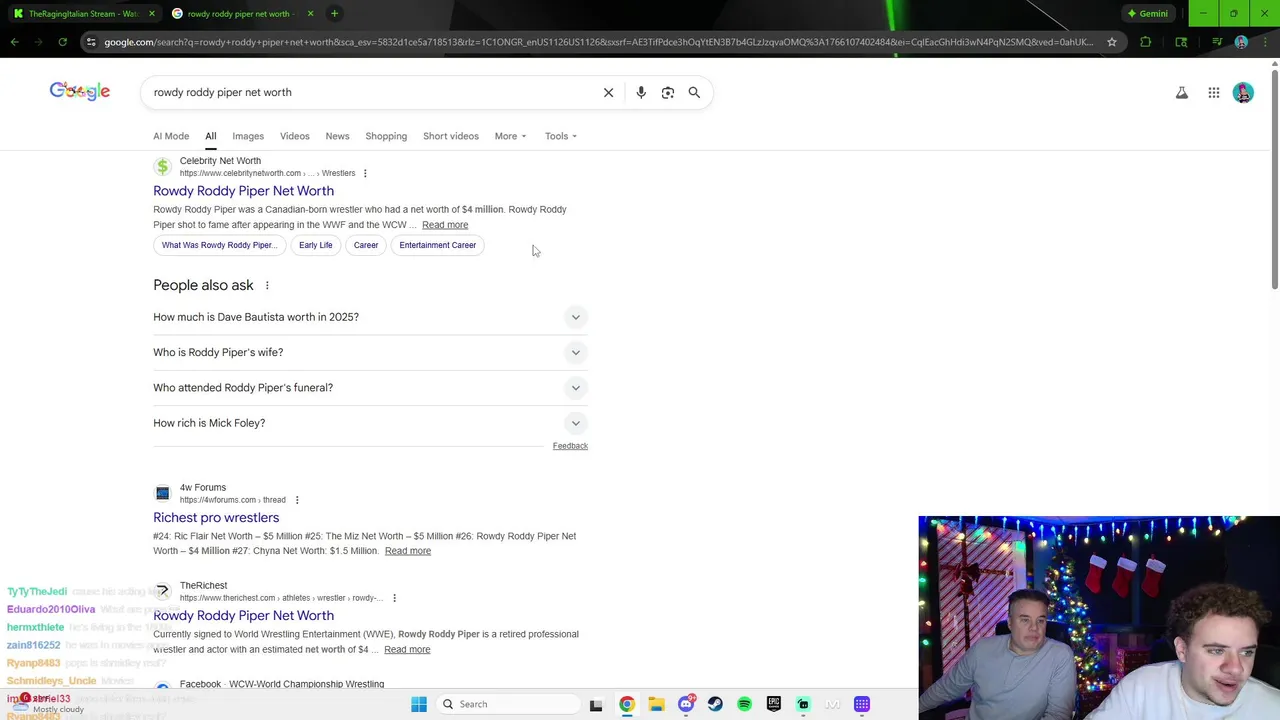Open File Explorer from taskbar

pos(656,704)
